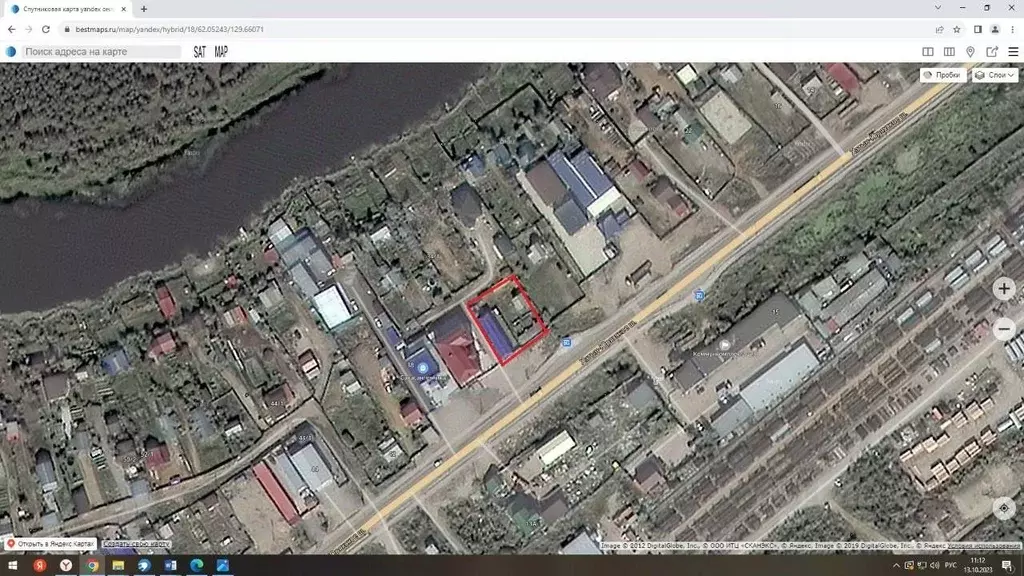Click the address search field
Viewport: 1024px width, 576px height.
click(100, 52)
